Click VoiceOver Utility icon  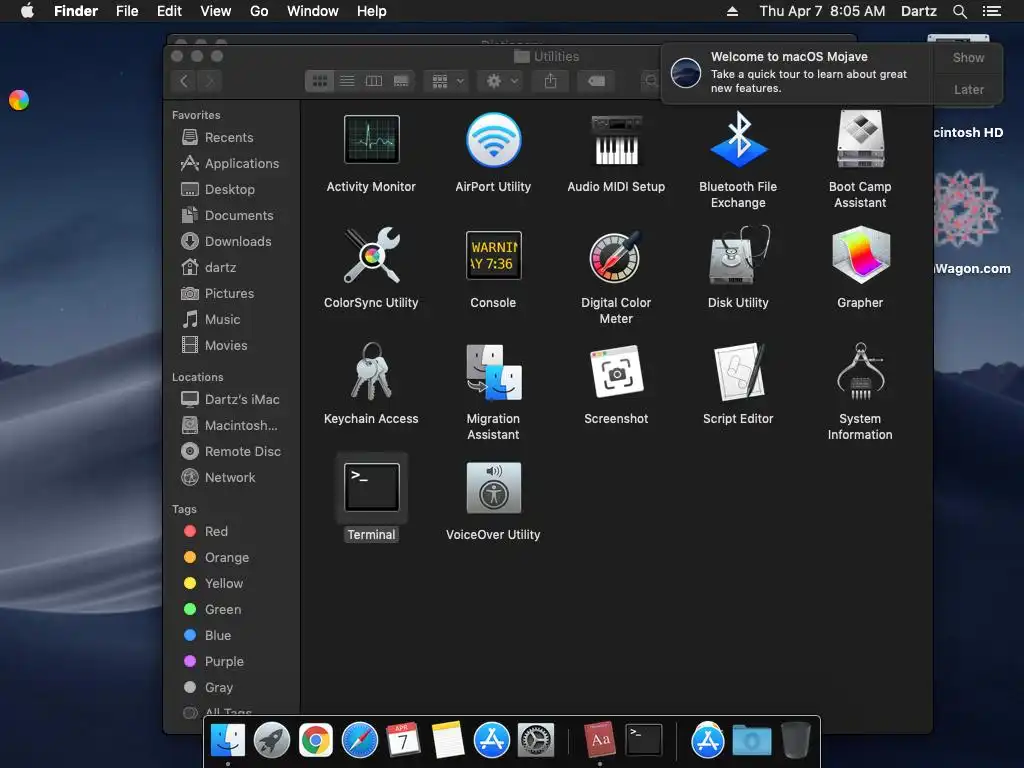494,488
